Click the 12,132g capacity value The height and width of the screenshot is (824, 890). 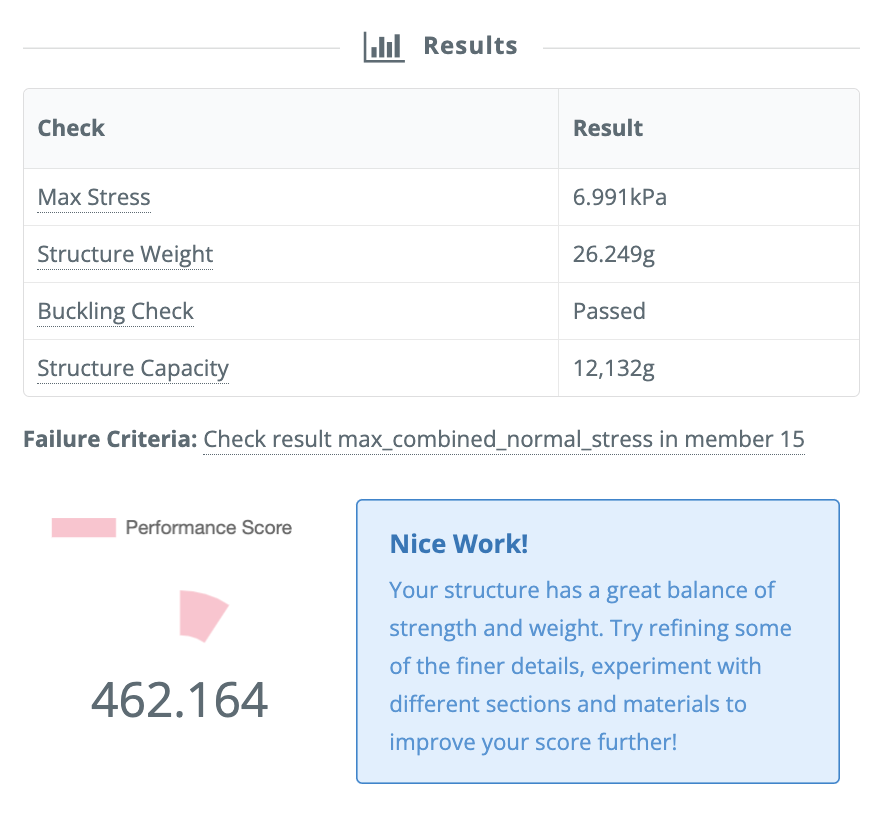pyautogui.click(x=613, y=368)
